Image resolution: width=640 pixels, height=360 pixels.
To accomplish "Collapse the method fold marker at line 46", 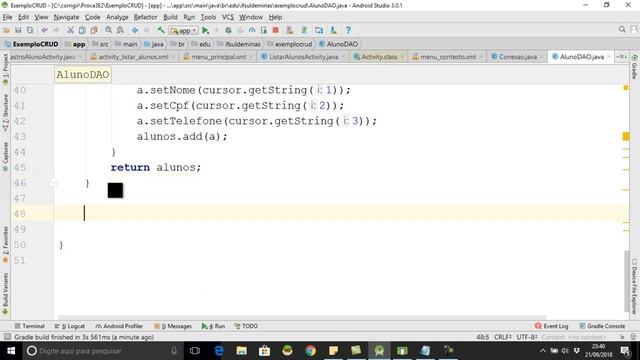I will click(x=53, y=183).
